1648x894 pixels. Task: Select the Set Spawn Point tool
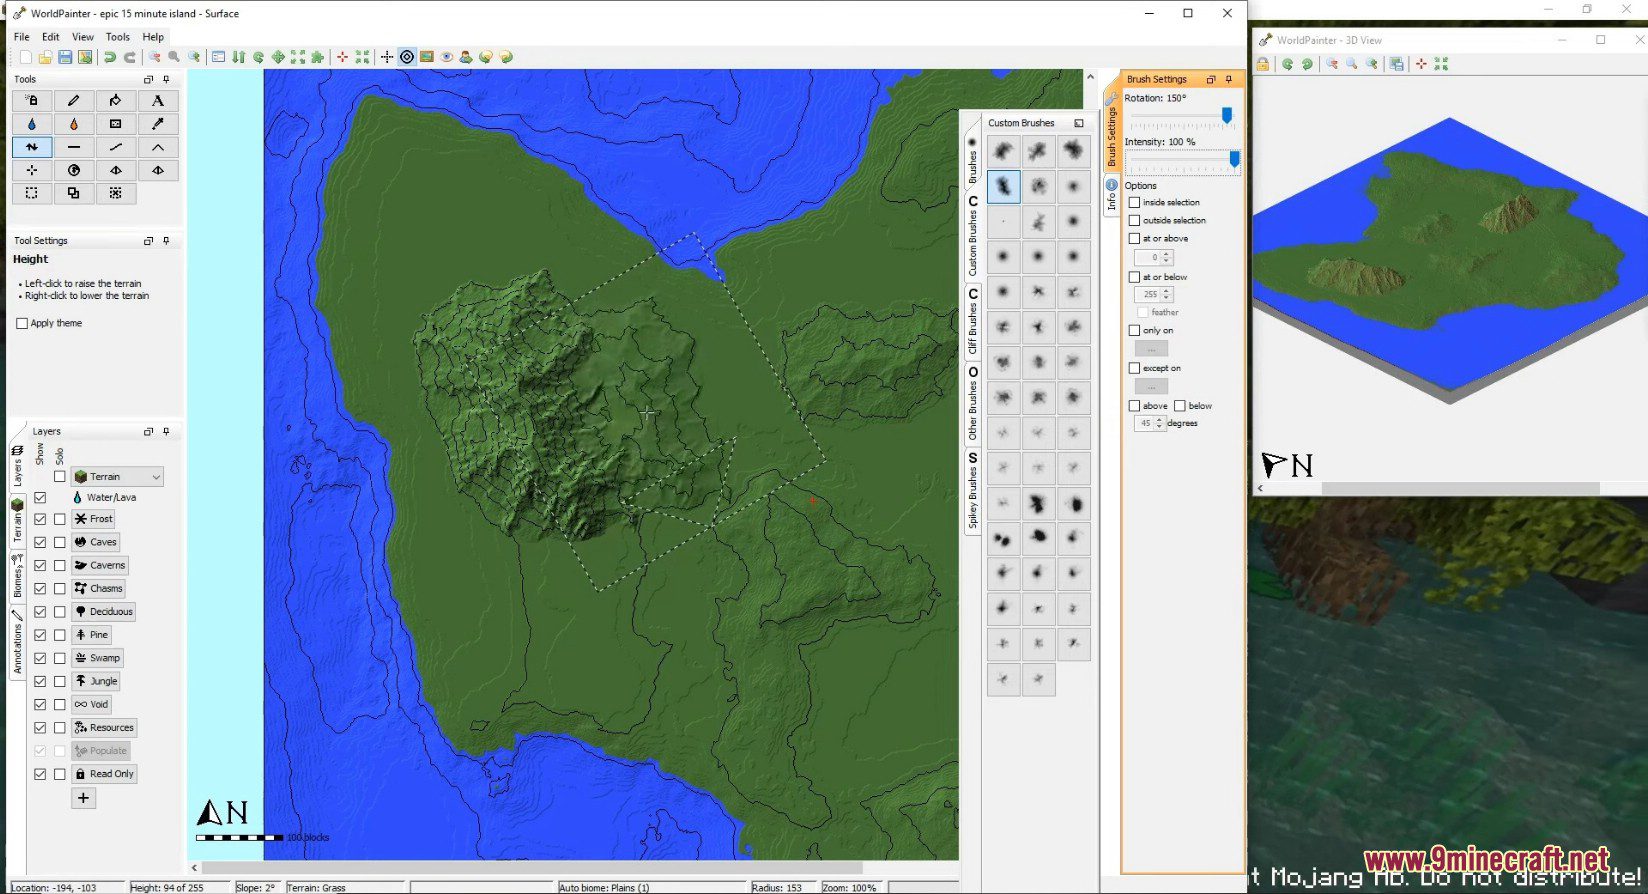pos(32,170)
